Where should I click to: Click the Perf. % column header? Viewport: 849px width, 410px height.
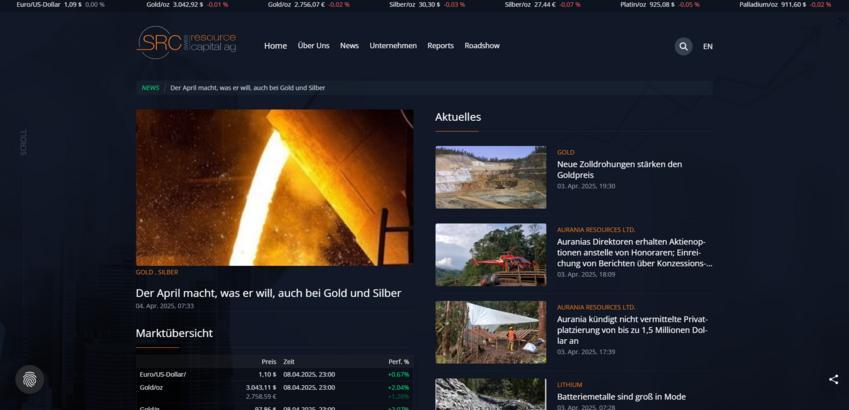(x=399, y=362)
